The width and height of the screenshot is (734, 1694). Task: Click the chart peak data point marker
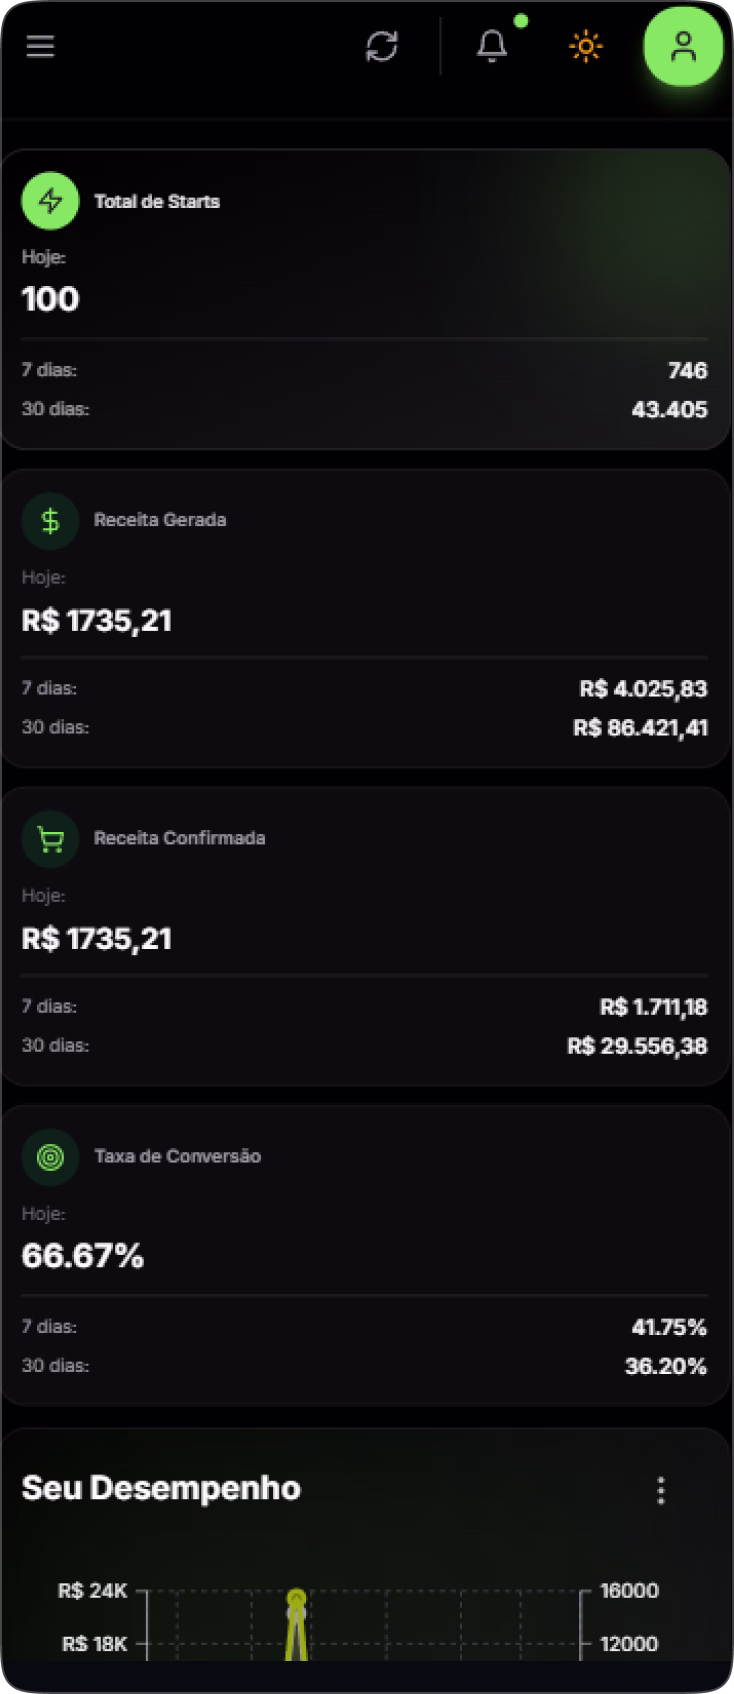295,1598
